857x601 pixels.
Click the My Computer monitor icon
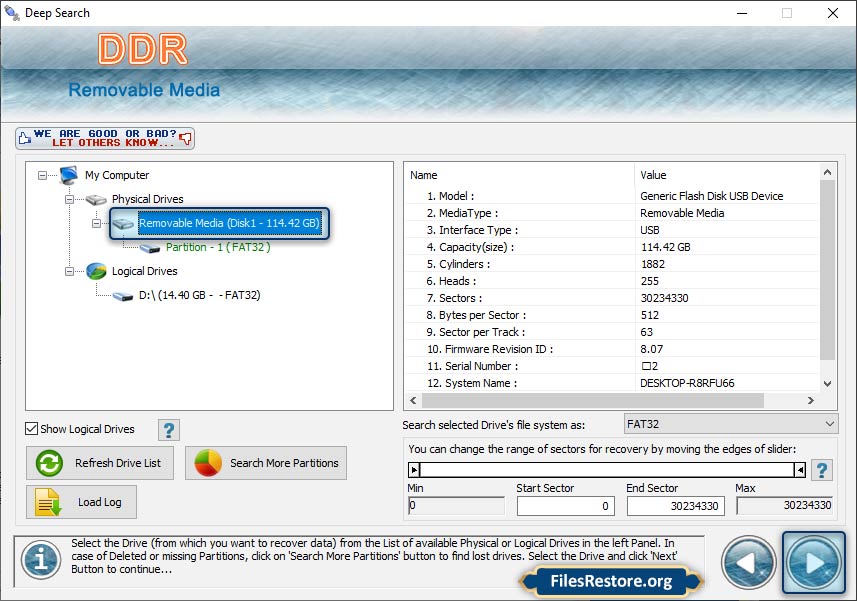[69, 175]
